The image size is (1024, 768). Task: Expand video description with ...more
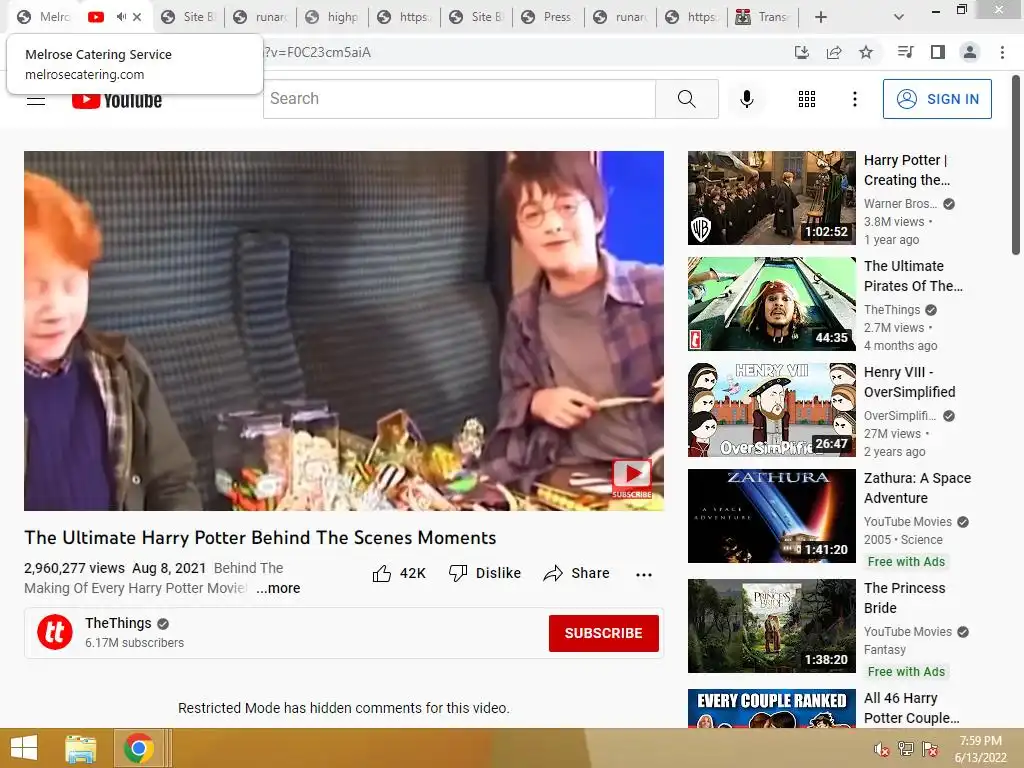[x=278, y=588]
